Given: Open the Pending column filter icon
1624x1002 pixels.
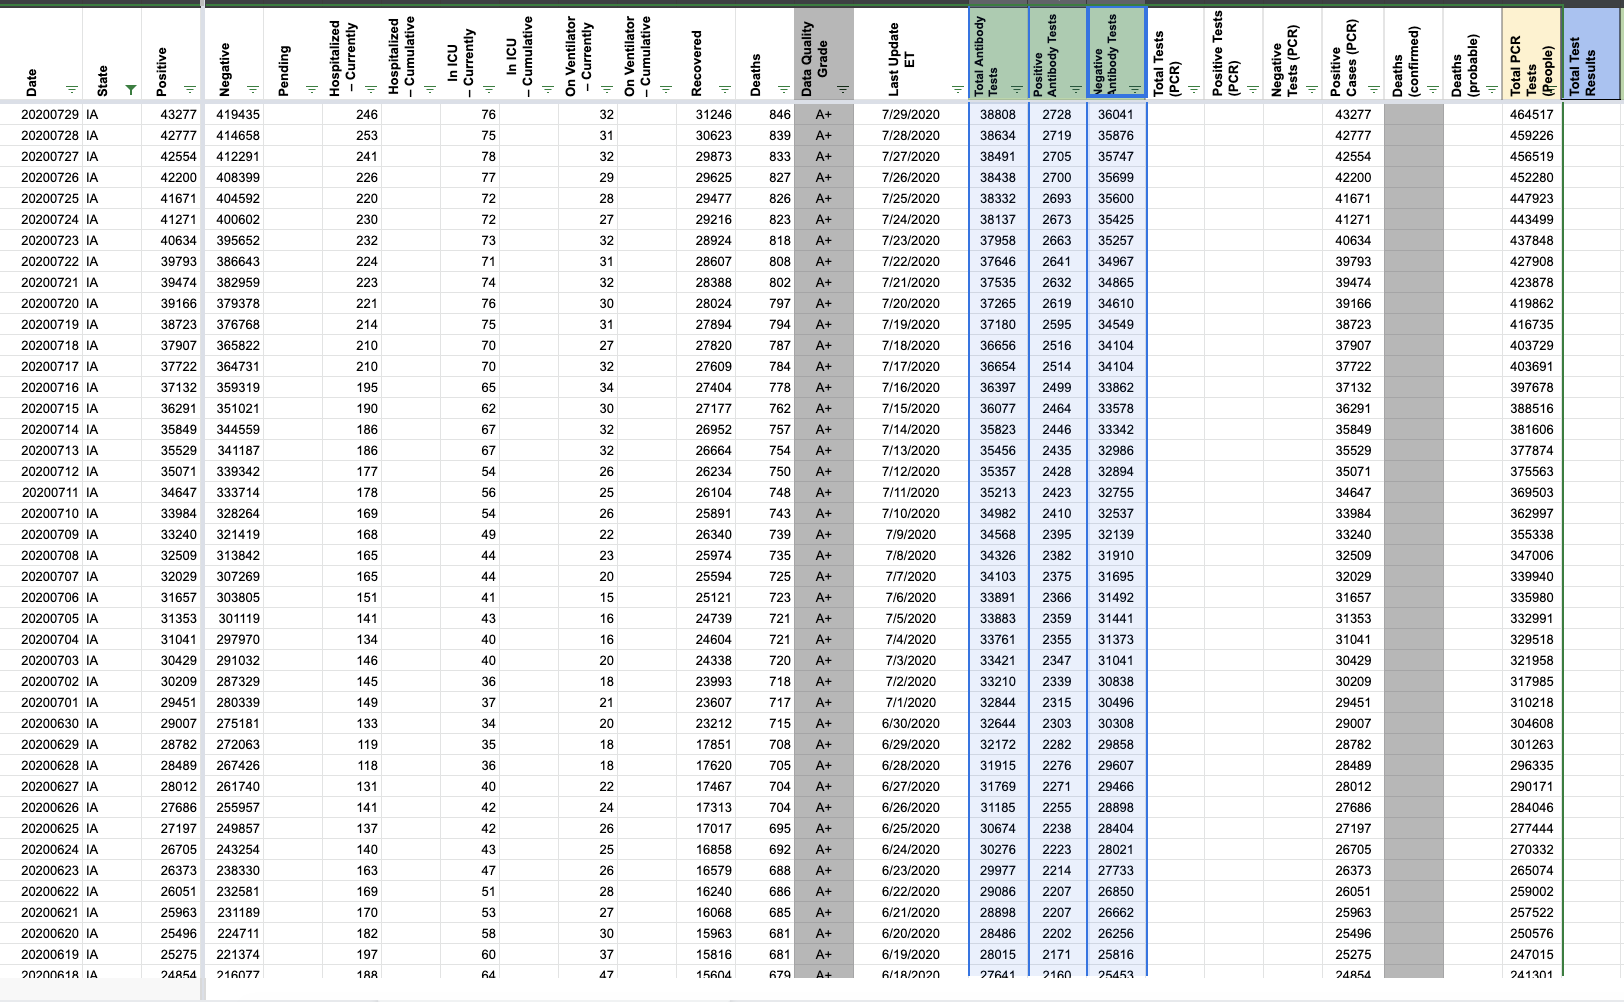Looking at the screenshot, I should 312,89.
